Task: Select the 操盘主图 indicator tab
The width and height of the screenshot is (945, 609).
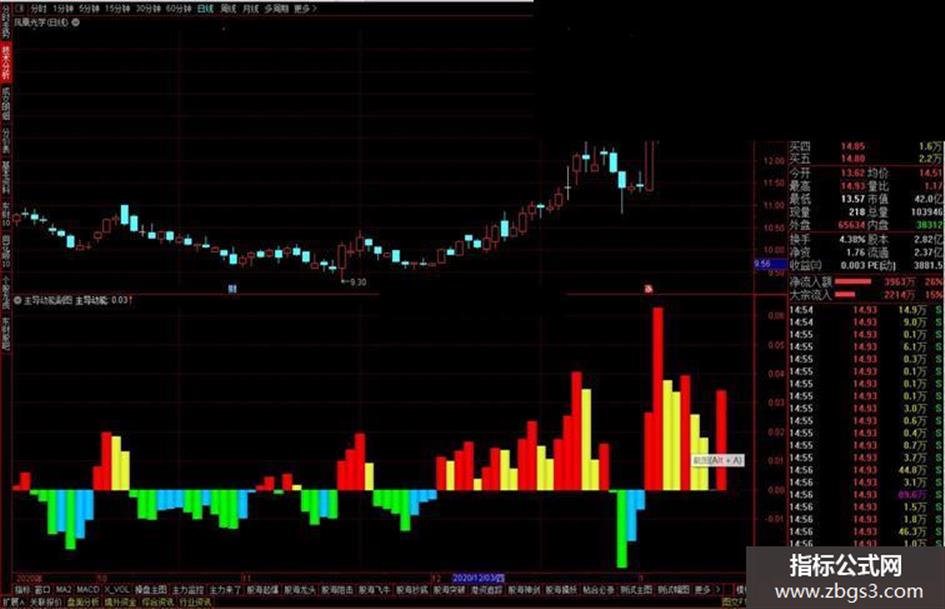Action: click(151, 590)
